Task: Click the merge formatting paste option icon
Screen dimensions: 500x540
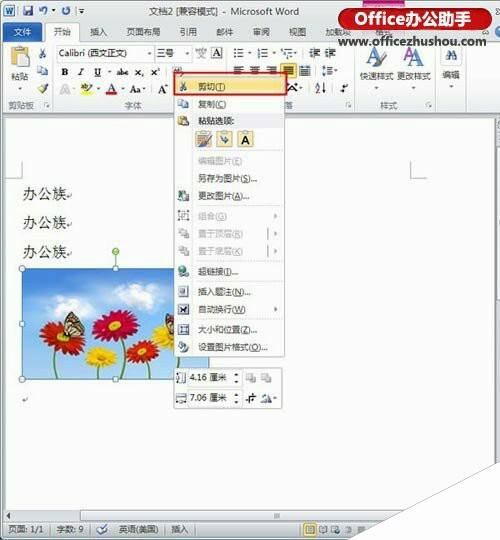Action: pos(224,139)
